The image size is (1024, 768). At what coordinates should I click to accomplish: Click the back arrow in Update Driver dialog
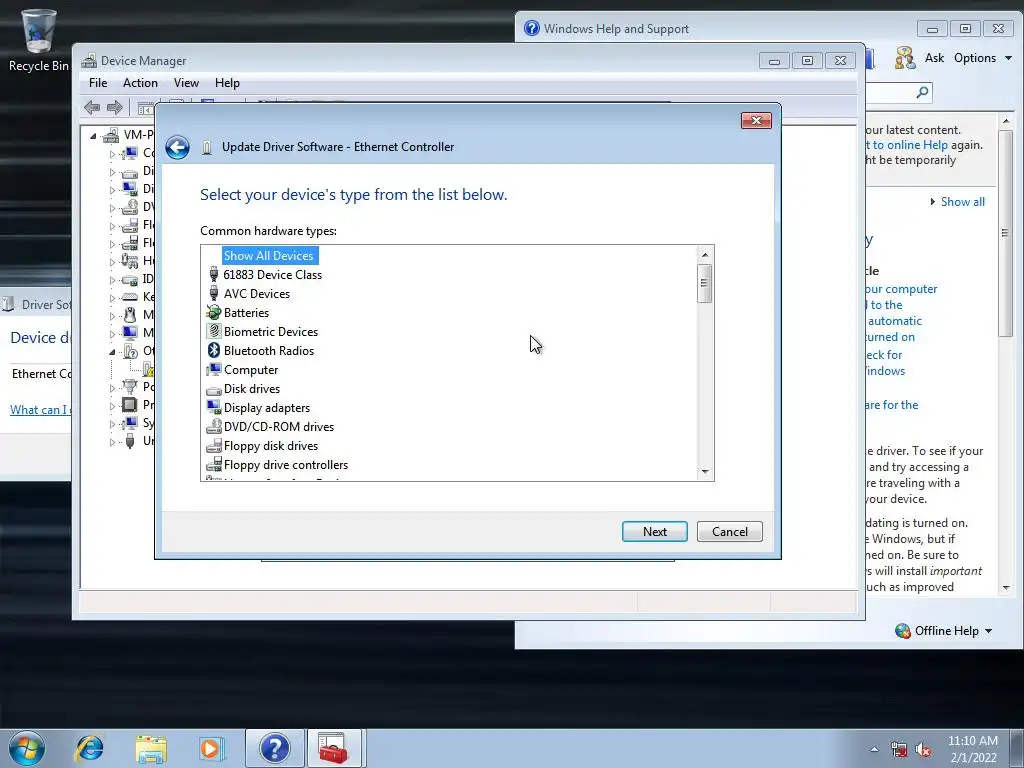(x=177, y=147)
